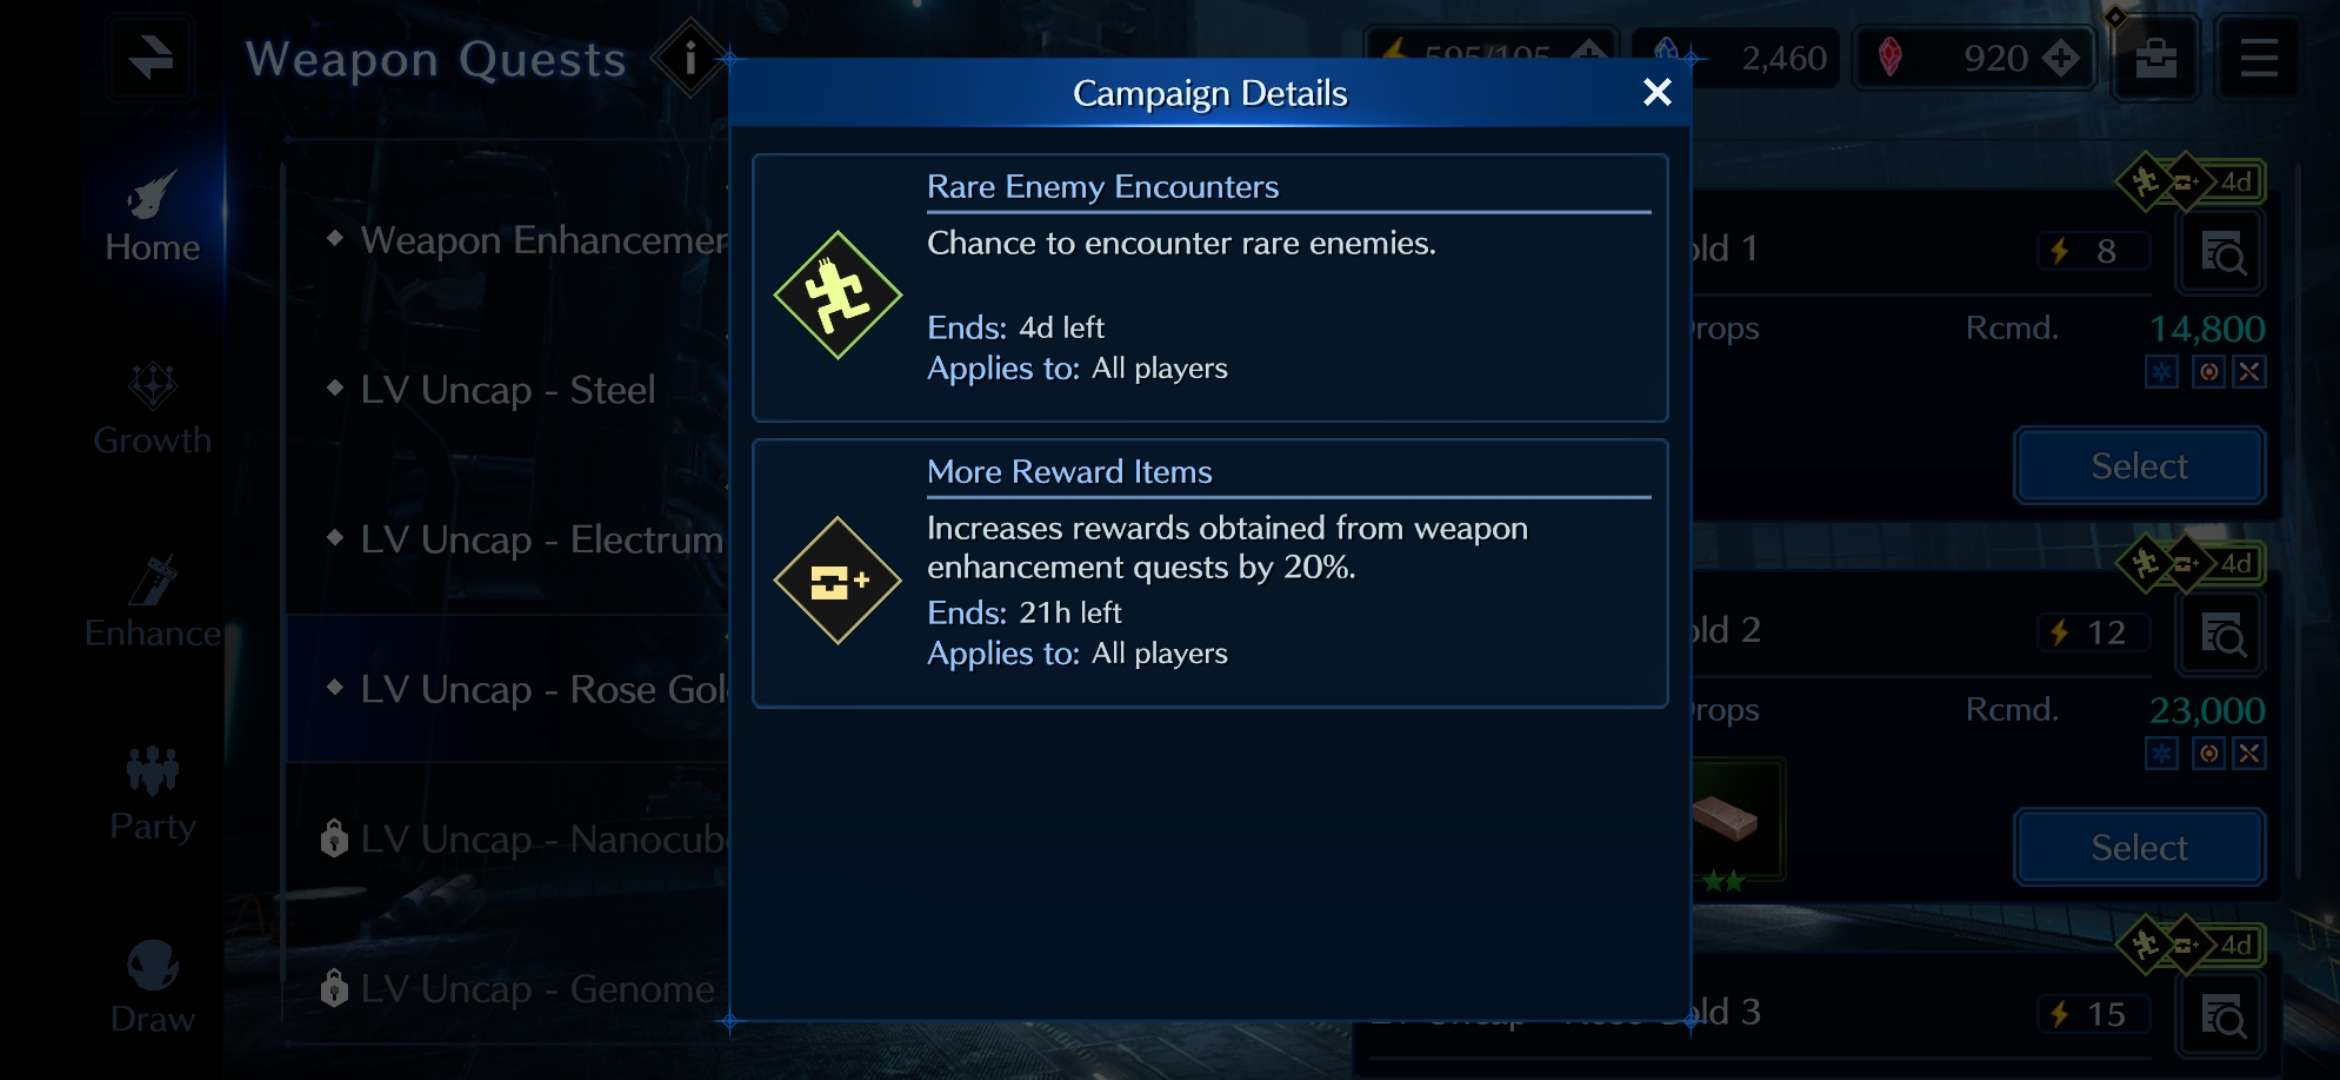Viewport: 2340px width, 1080px height.
Task: Open the hamburger main menu
Action: [x=2259, y=57]
